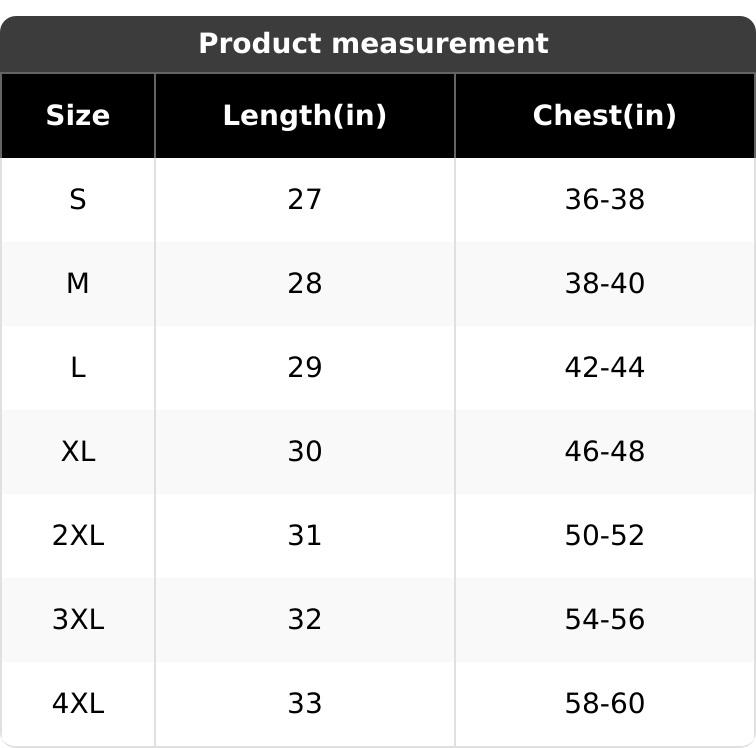756x748 pixels.
Task: Select the length value 31
Action: [x=304, y=536]
